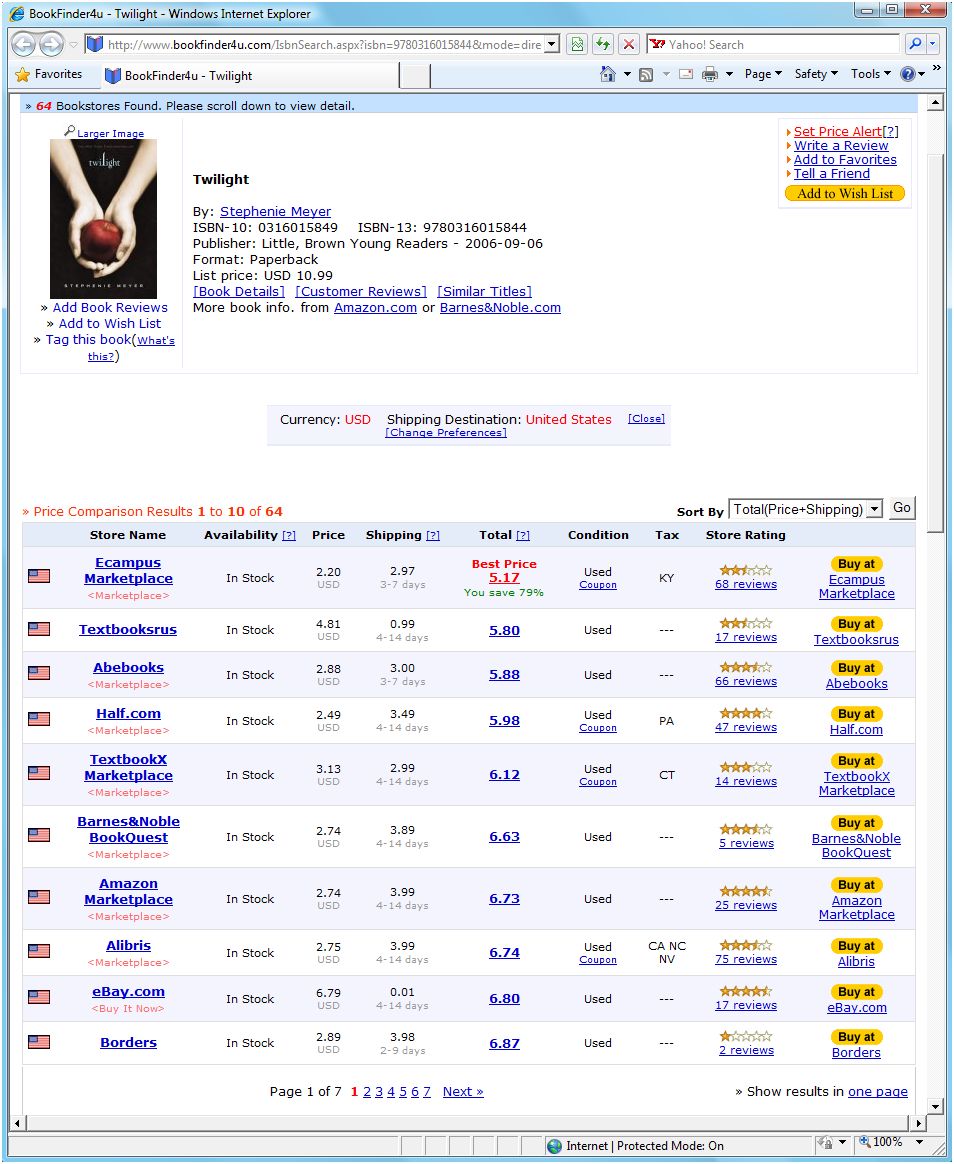Open the address bar dropdown arrow

click(552, 45)
